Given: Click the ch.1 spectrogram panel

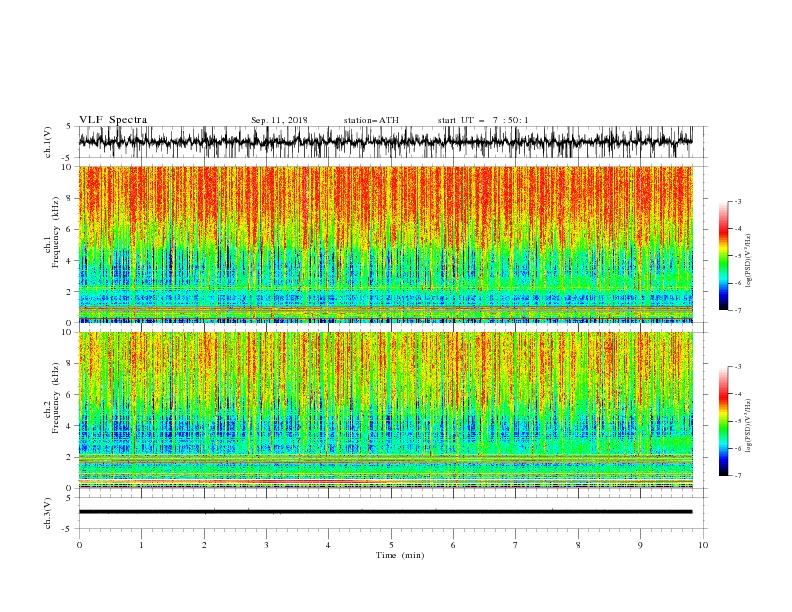Looking at the screenshot, I should point(385,244).
